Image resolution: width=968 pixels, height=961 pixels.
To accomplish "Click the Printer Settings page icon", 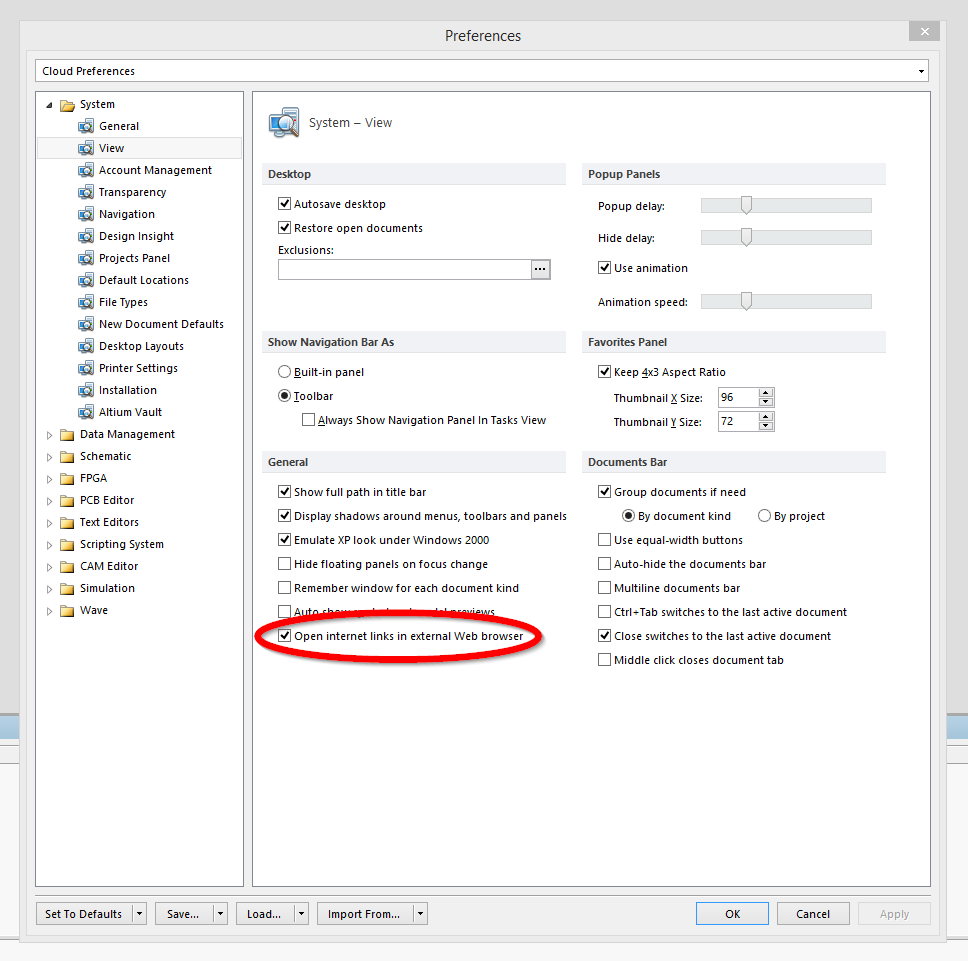I will [x=86, y=368].
